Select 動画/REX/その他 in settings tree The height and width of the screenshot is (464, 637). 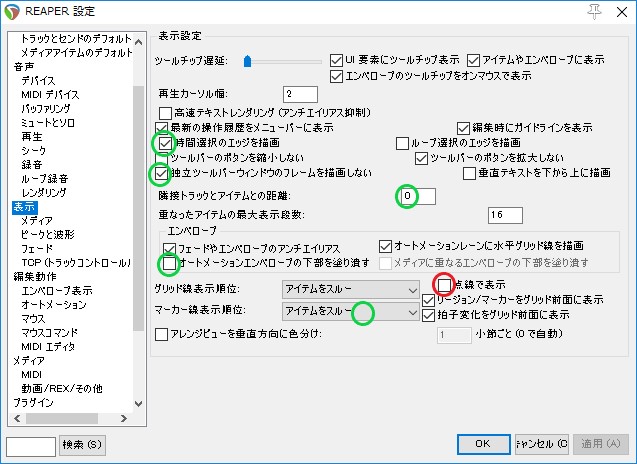click(x=62, y=389)
